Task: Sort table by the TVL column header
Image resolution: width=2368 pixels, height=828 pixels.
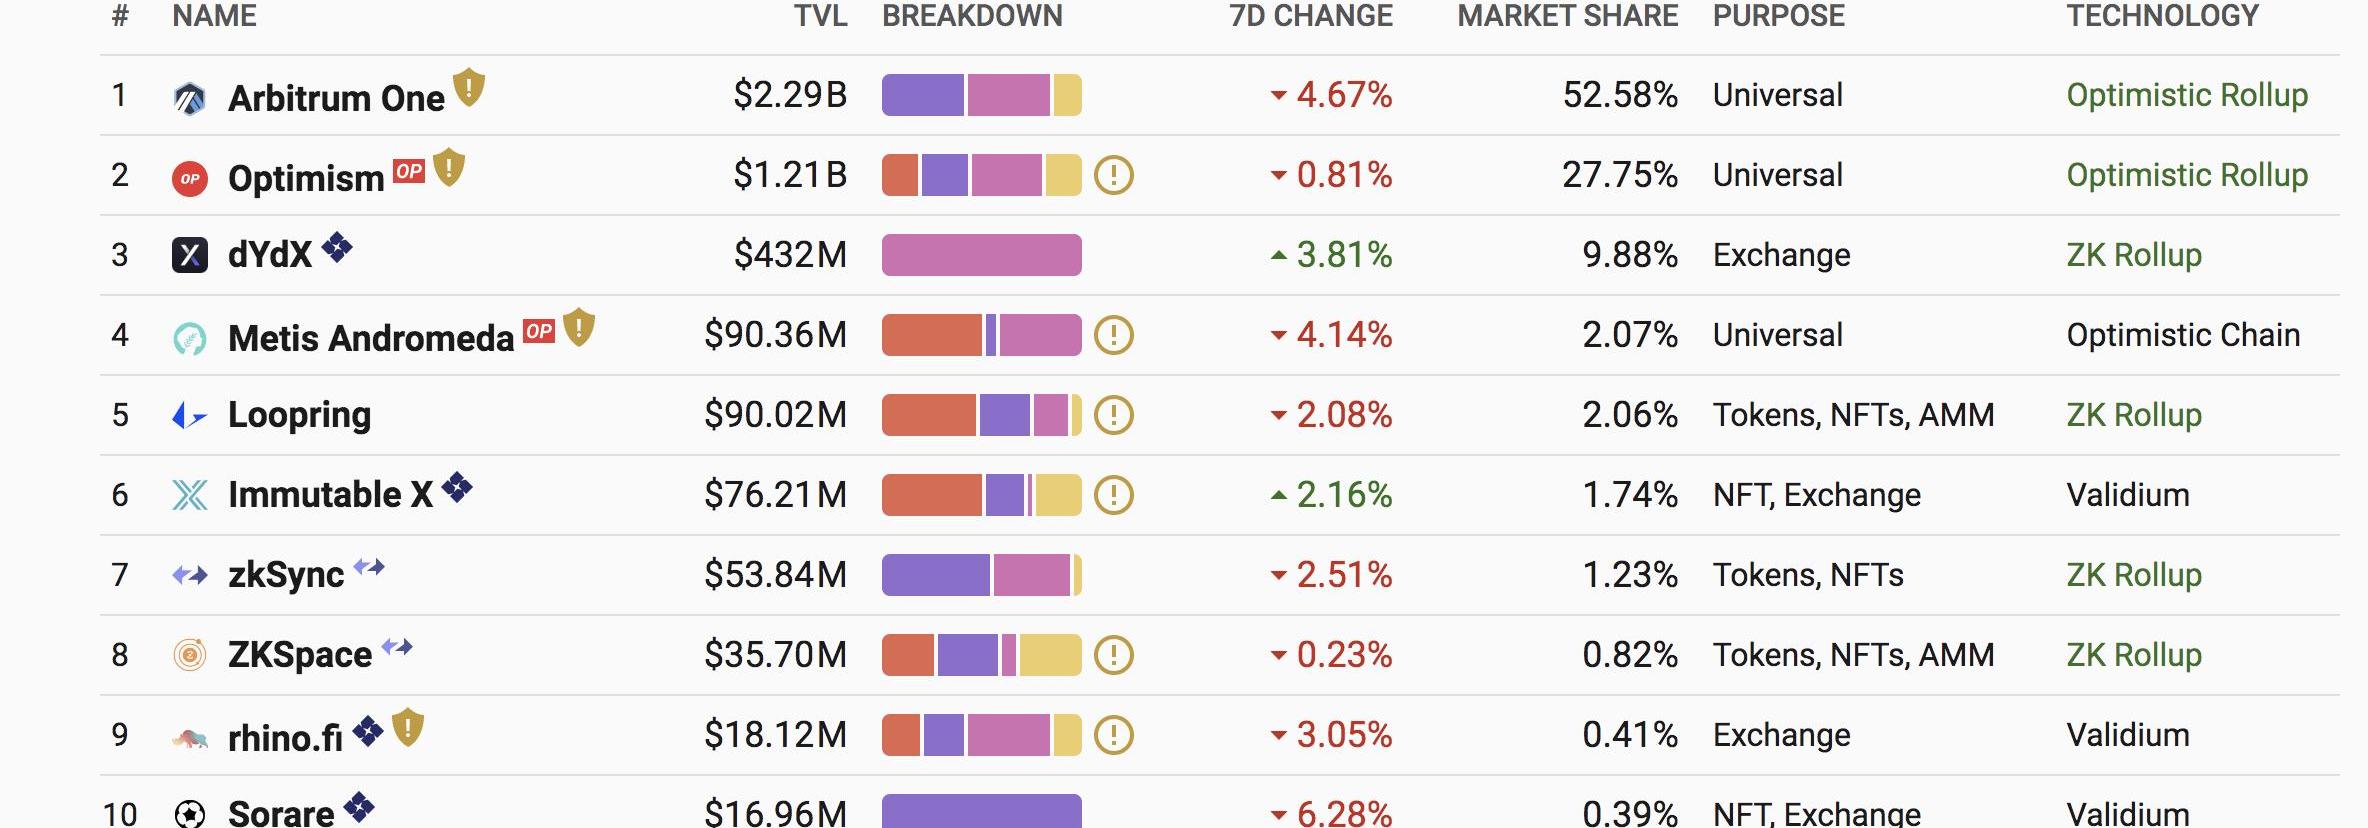Action: 820,16
